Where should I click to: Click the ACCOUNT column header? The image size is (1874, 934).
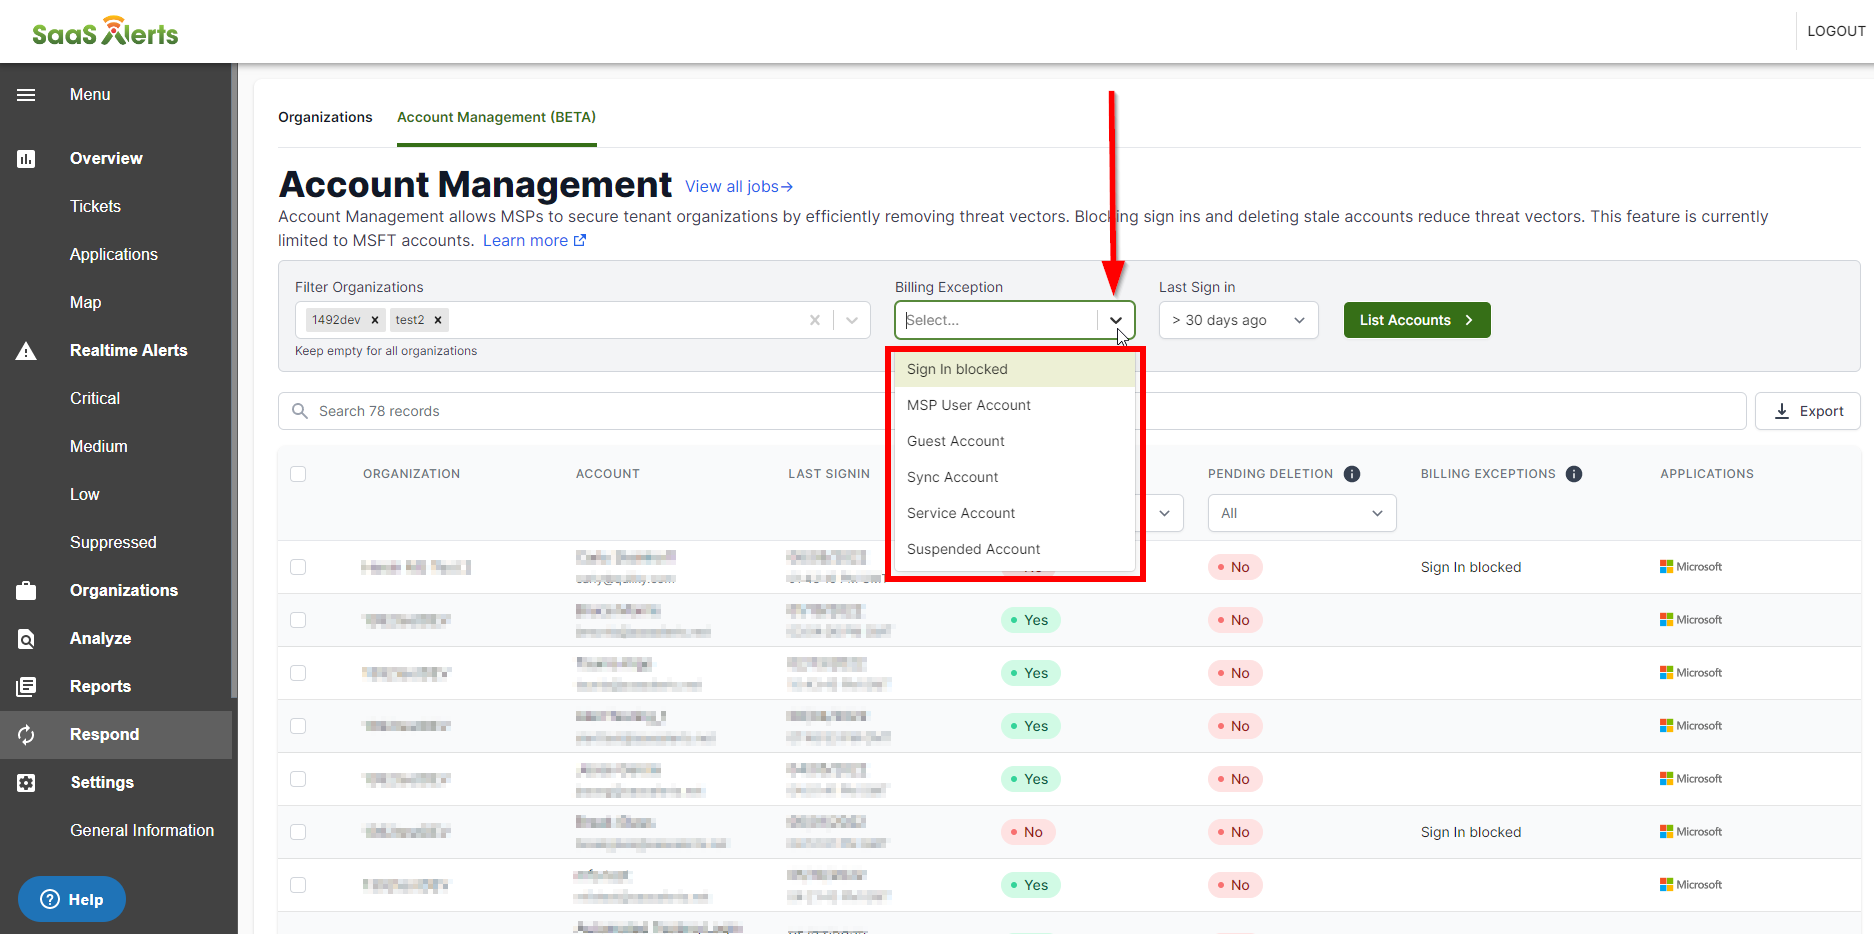607,474
